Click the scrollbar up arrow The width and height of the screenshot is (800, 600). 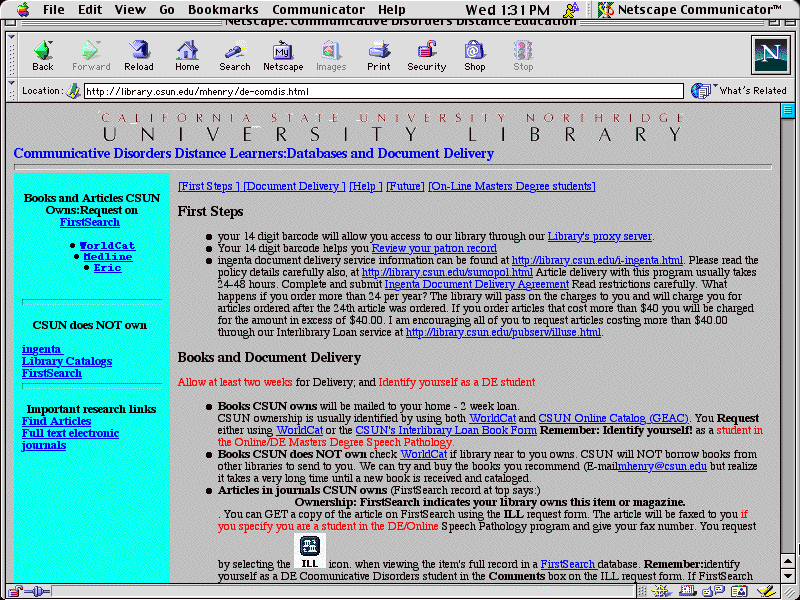coord(788,561)
